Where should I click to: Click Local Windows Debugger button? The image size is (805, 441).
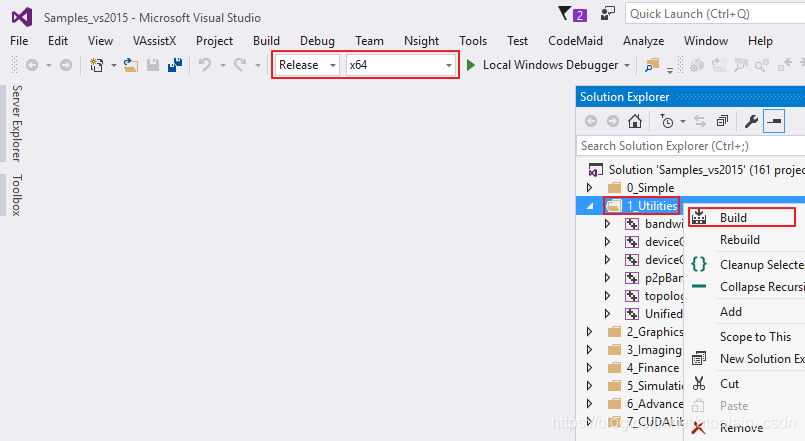click(x=550, y=65)
